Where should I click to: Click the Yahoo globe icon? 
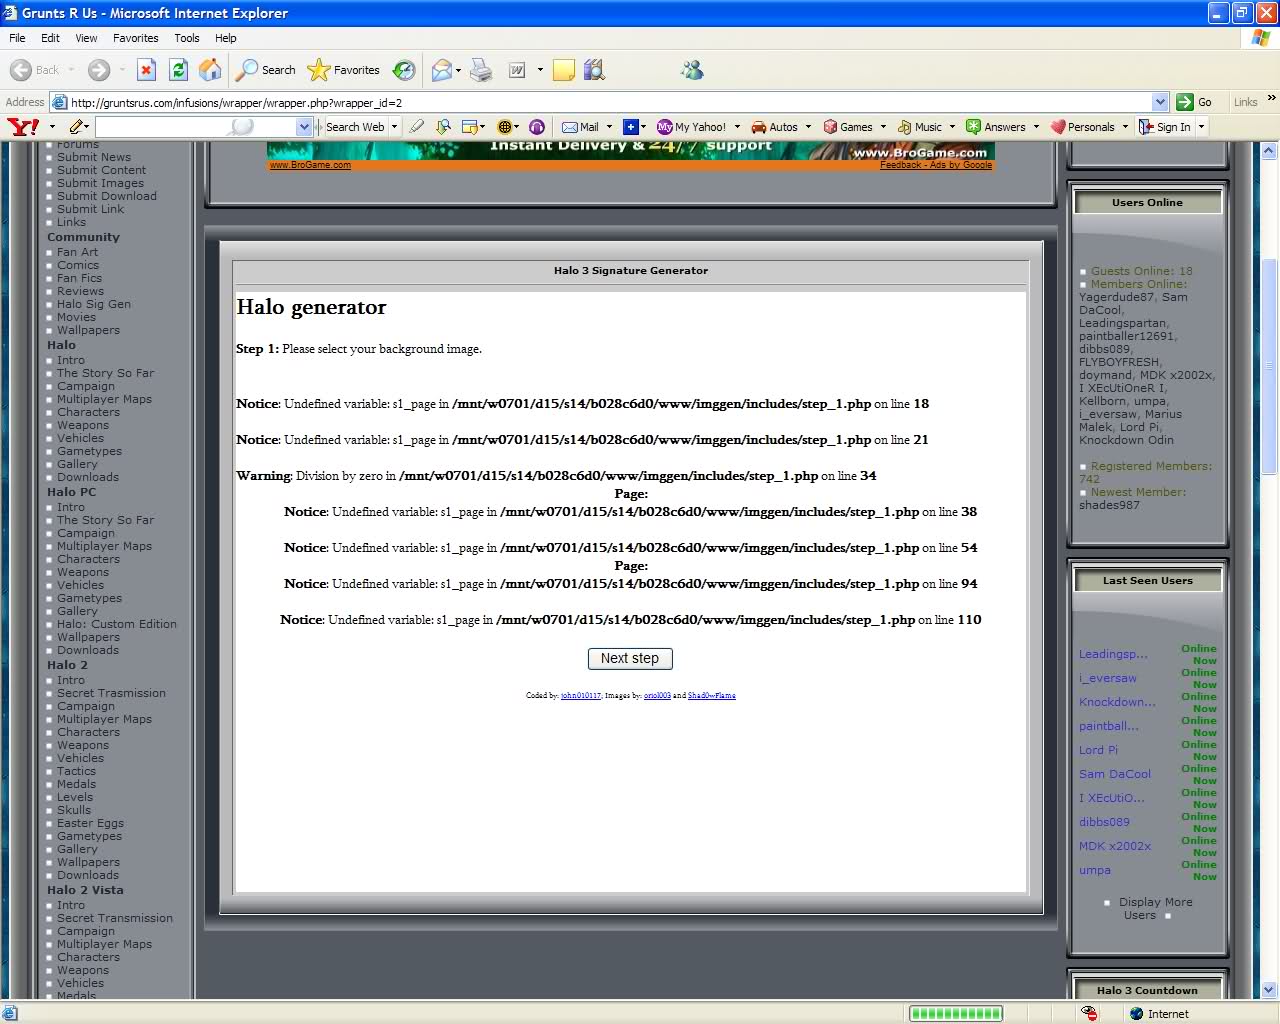pos(504,127)
